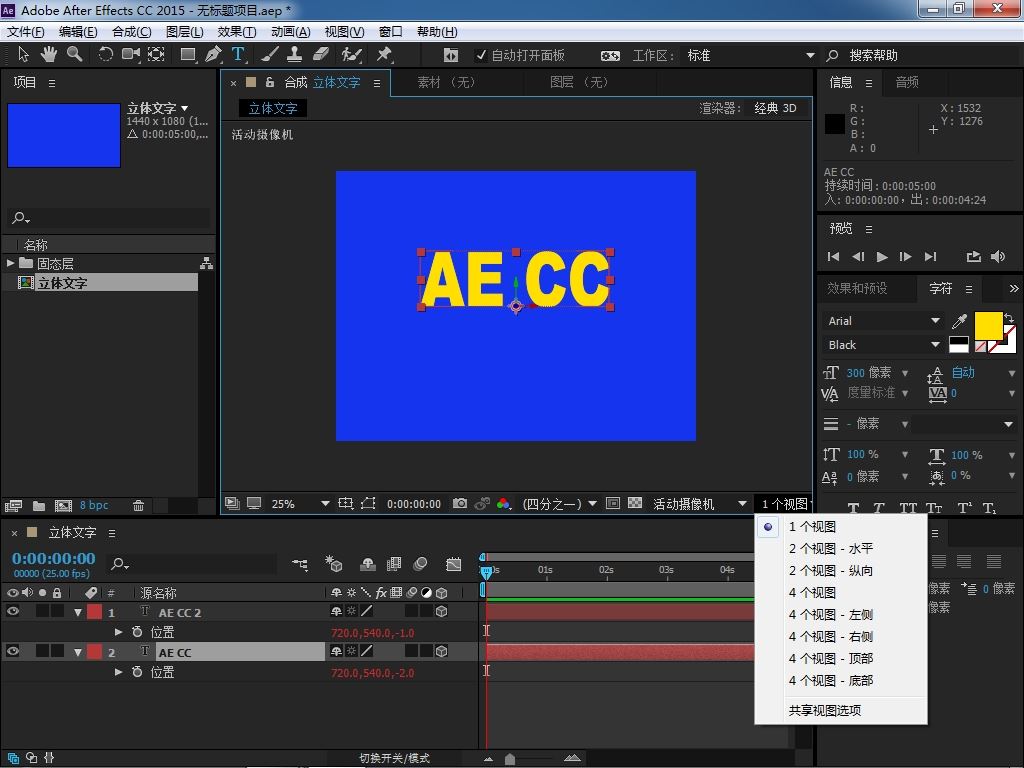
Task: Mute audio in the Preview panel
Action: 998,257
